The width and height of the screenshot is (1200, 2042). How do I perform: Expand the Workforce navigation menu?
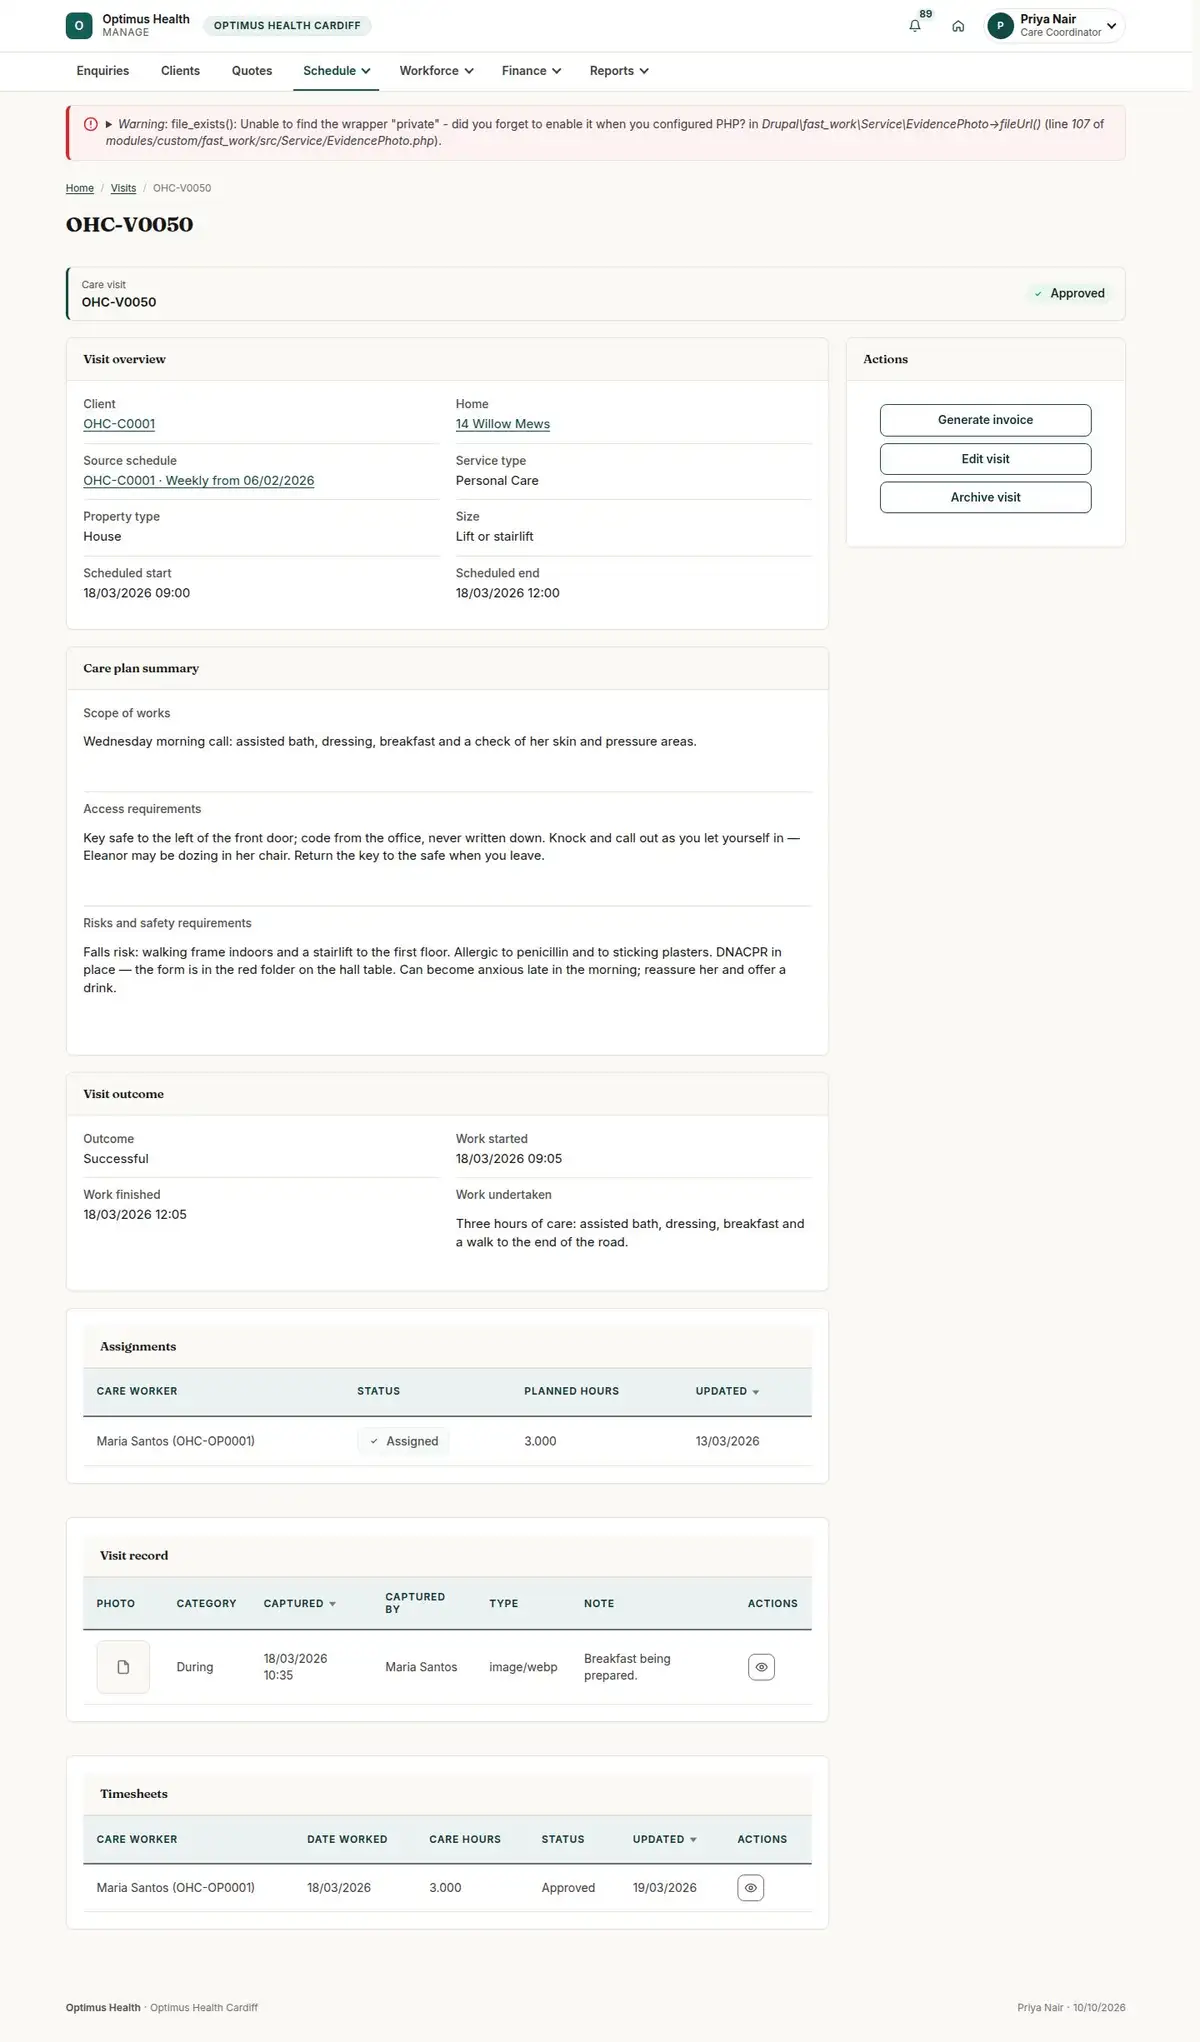point(436,71)
